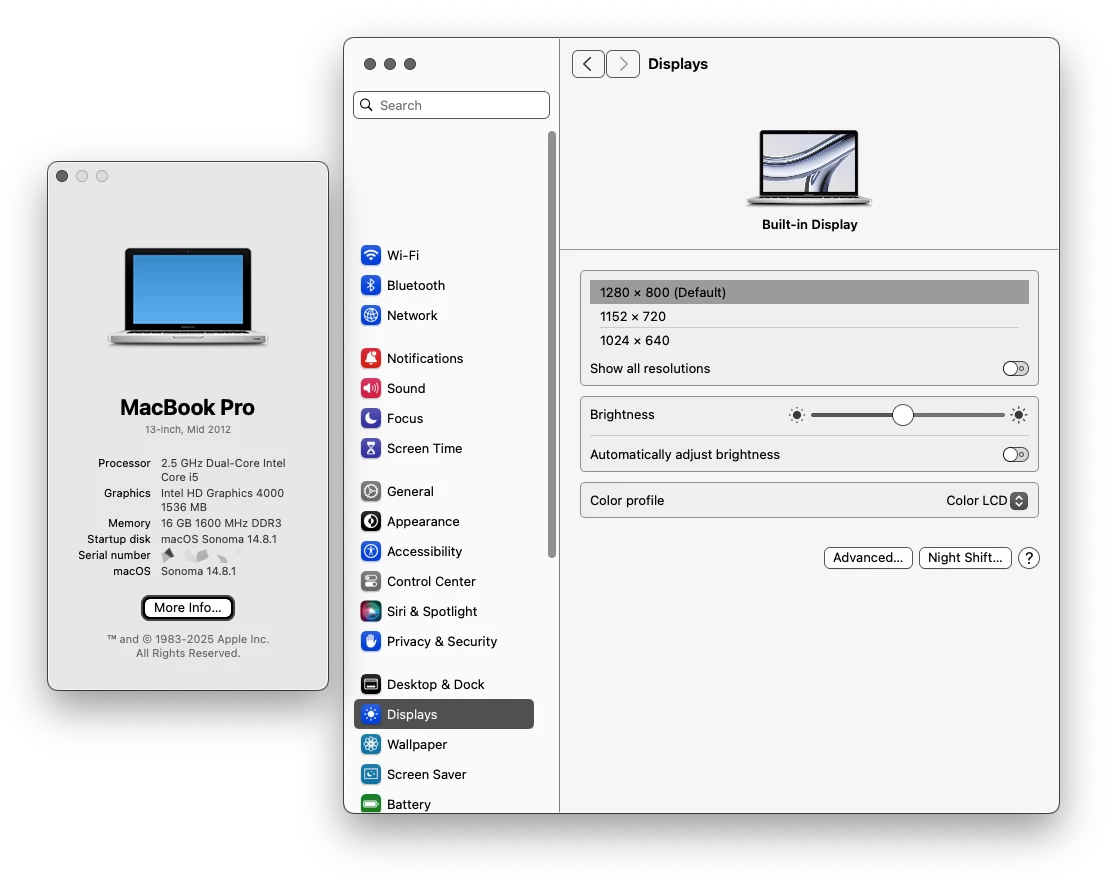Click the Privacy & Security hand icon
1115x887 pixels.
pyautogui.click(x=370, y=640)
